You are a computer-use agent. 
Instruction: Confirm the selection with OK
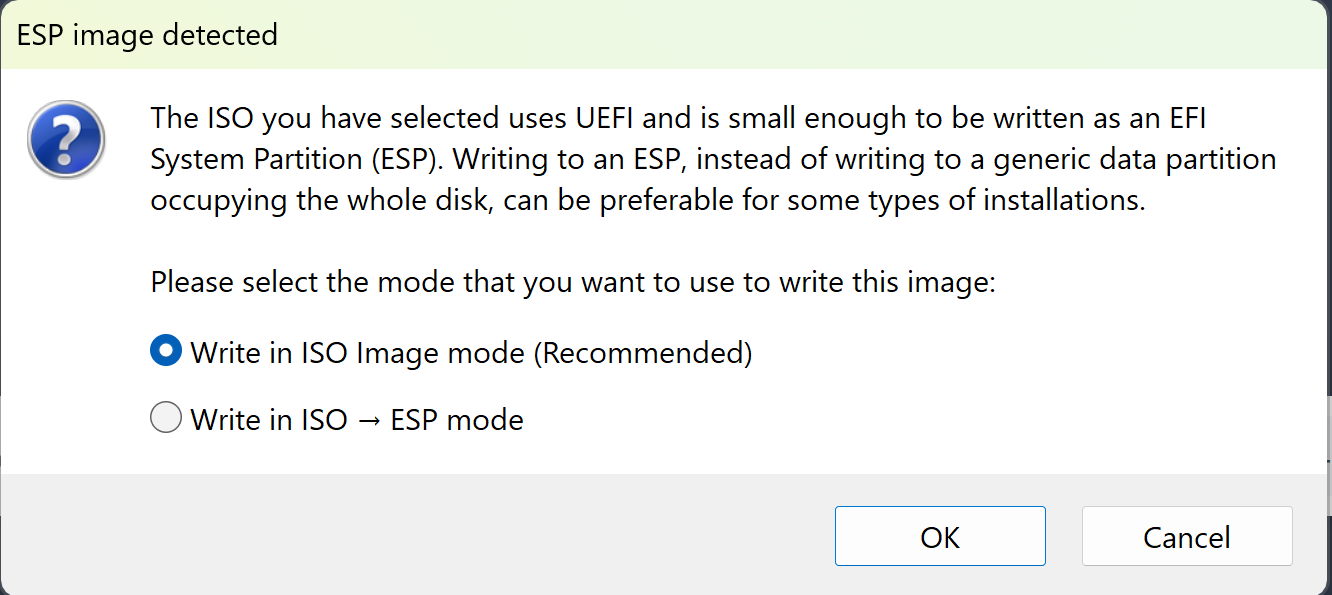point(940,536)
